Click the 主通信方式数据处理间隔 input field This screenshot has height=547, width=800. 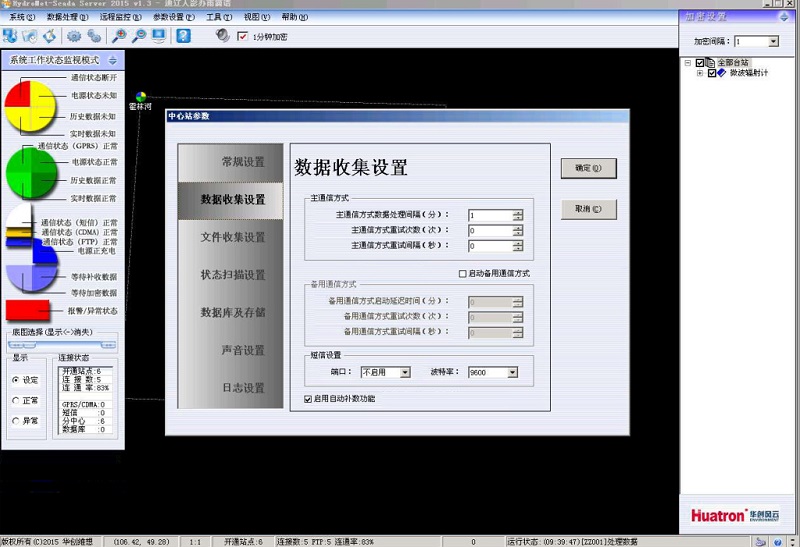[488, 215]
